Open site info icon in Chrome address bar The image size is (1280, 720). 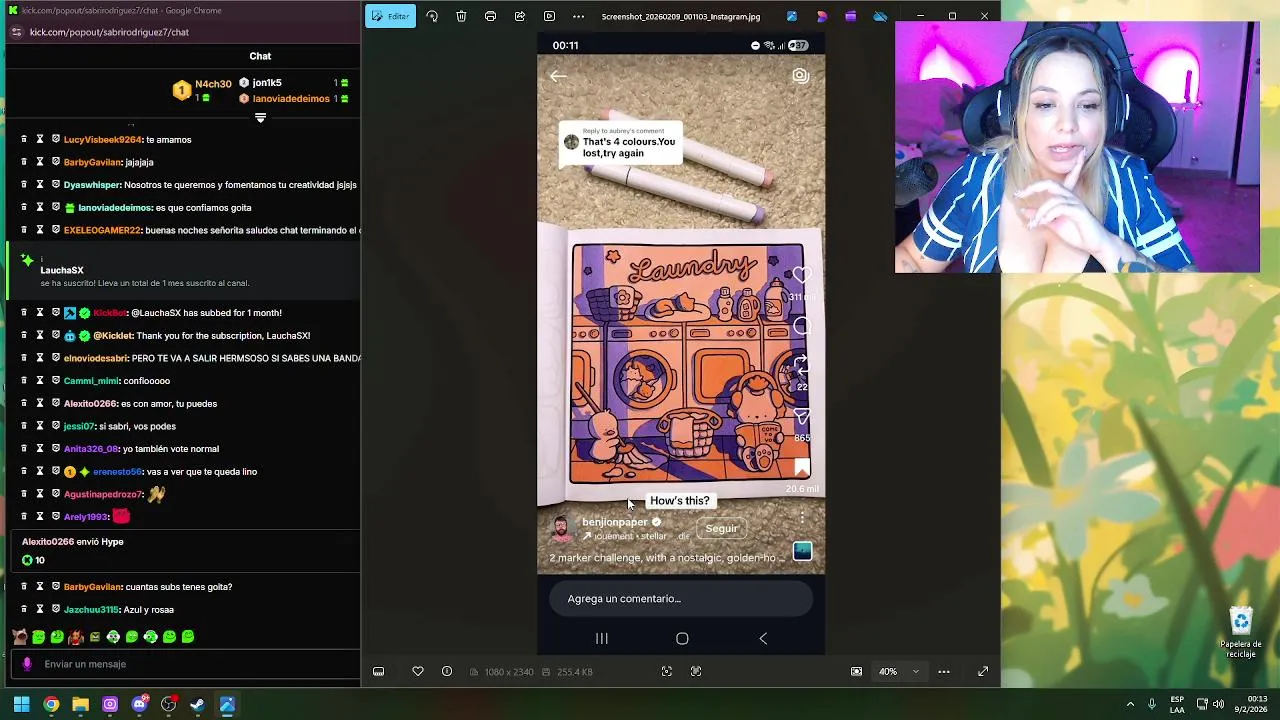[16, 32]
